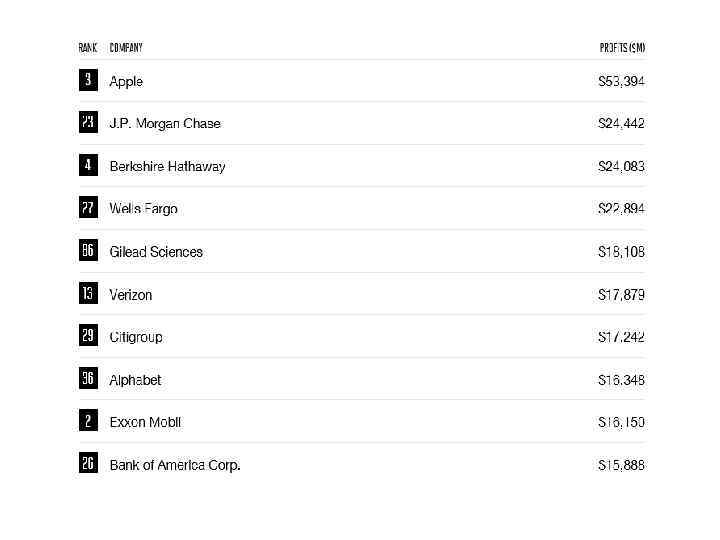Sort by the RANK column header
This screenshot has width=720, height=540.
tap(88, 47)
